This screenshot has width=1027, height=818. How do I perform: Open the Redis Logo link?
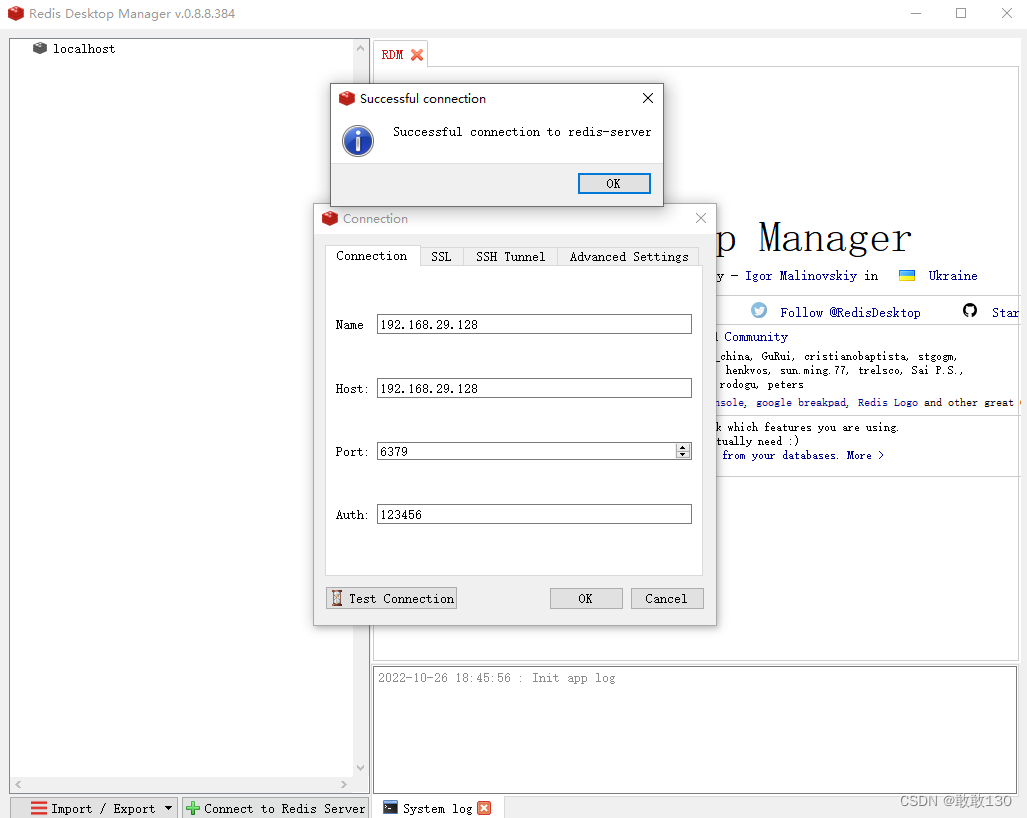tap(887, 403)
